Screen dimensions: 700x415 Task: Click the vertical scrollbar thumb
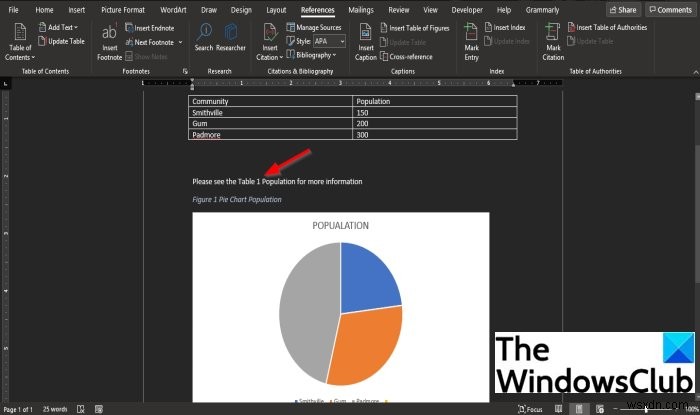[x=697, y=213]
